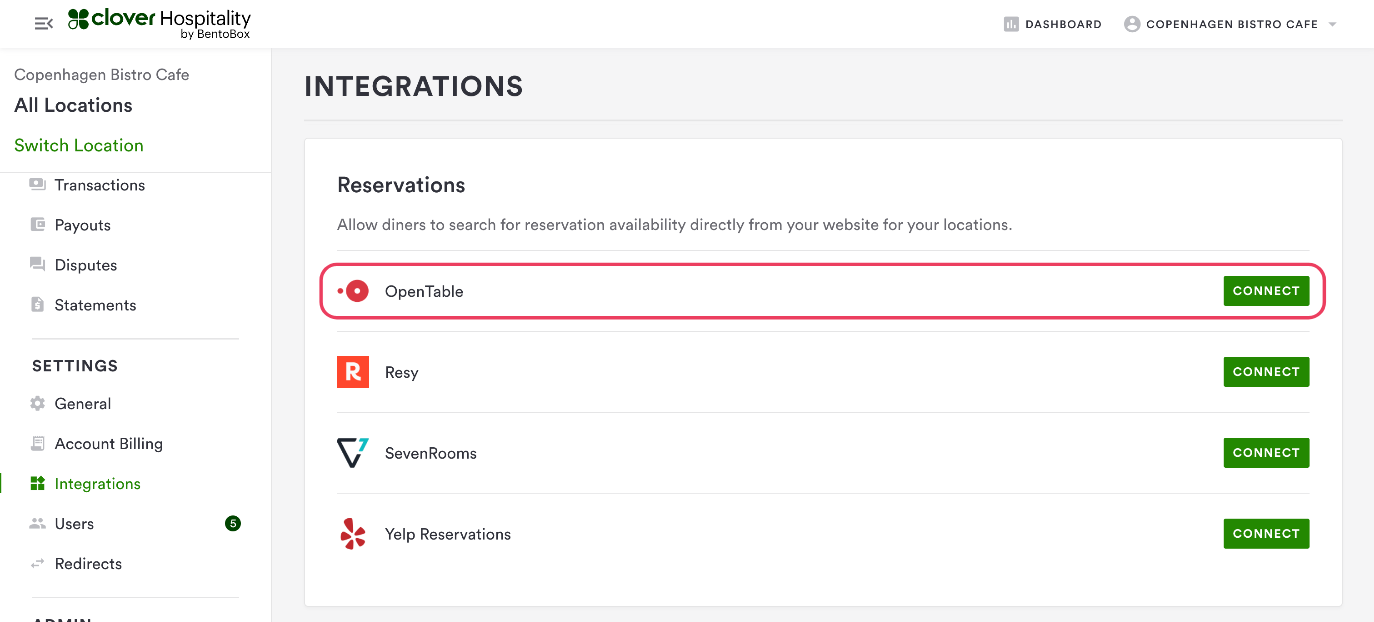
Task: Open the Statements page
Action: [95, 305]
